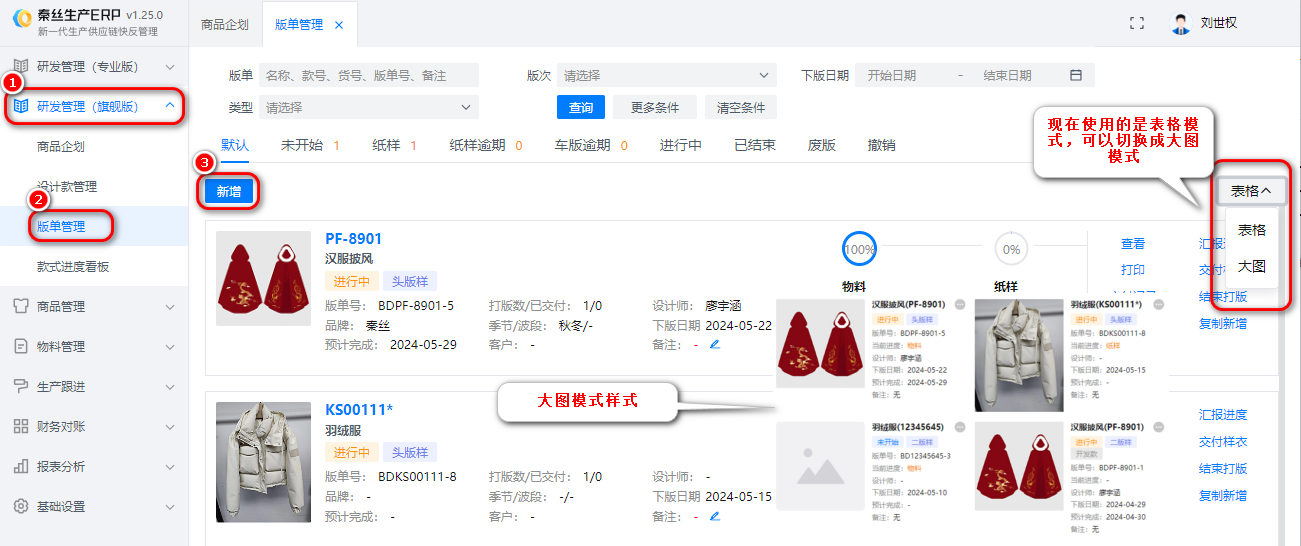Screen dimensions: 1301x546
Task: Click the 100% 物料 progress circle
Action: 859,249
